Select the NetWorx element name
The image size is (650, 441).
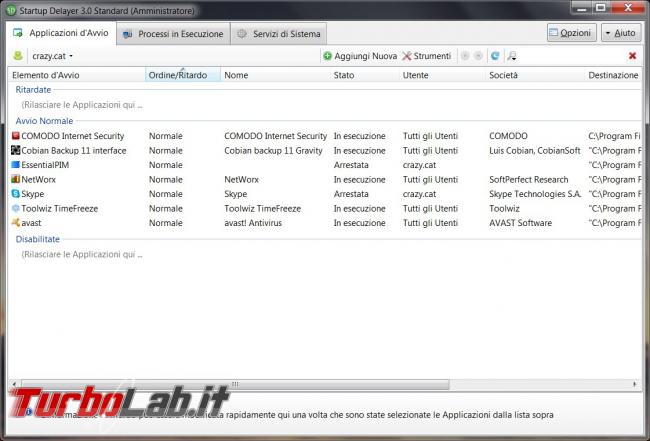tap(39, 179)
